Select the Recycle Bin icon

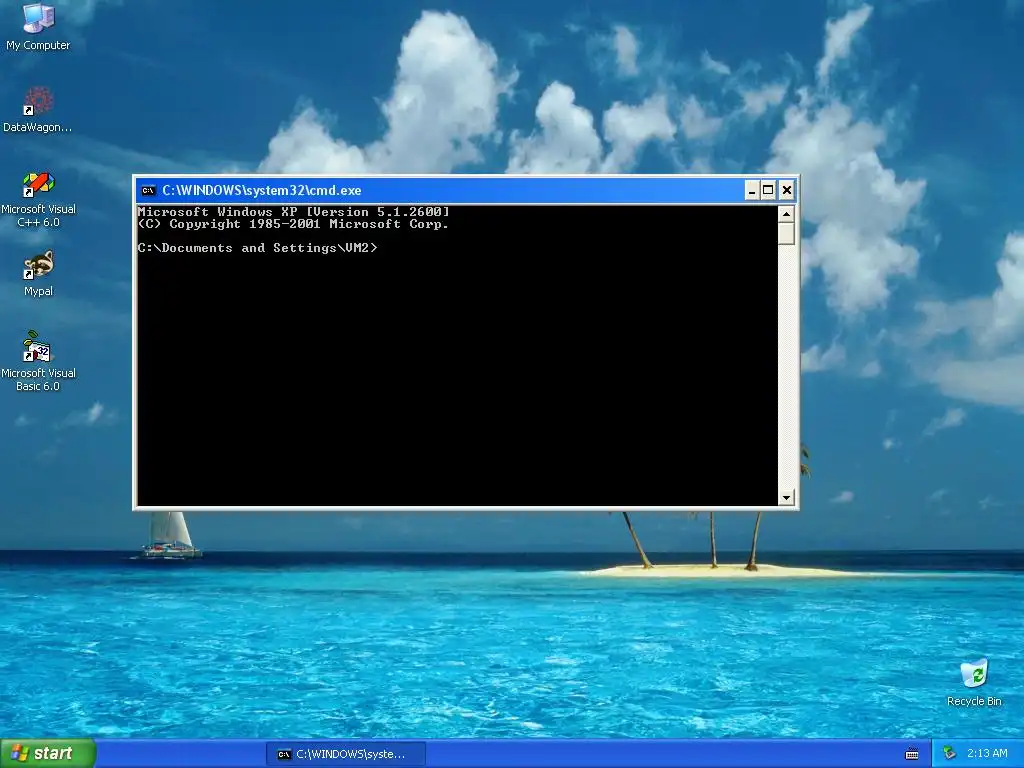point(974,682)
